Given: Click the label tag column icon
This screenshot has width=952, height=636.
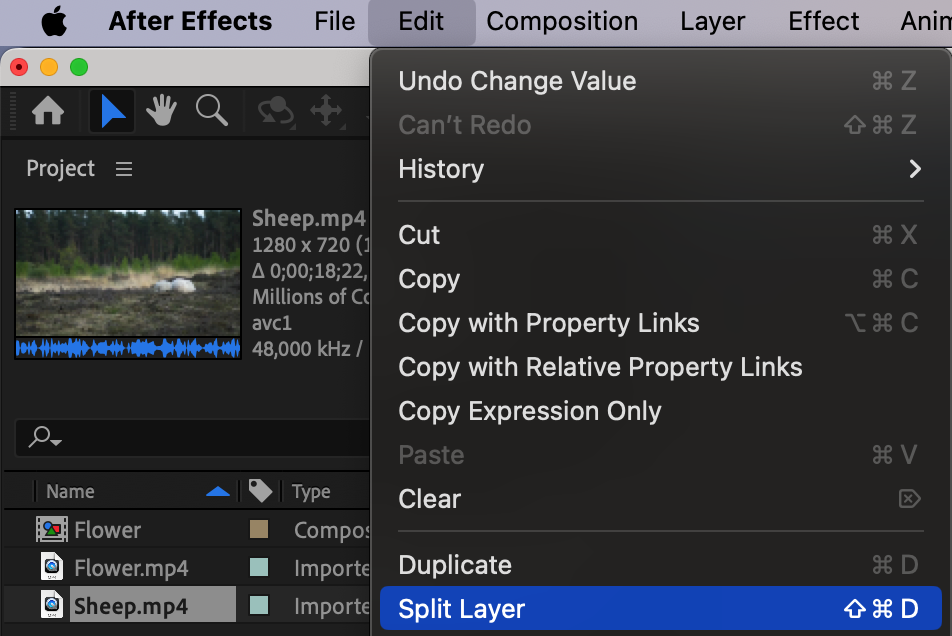Looking at the screenshot, I should 260,491.
